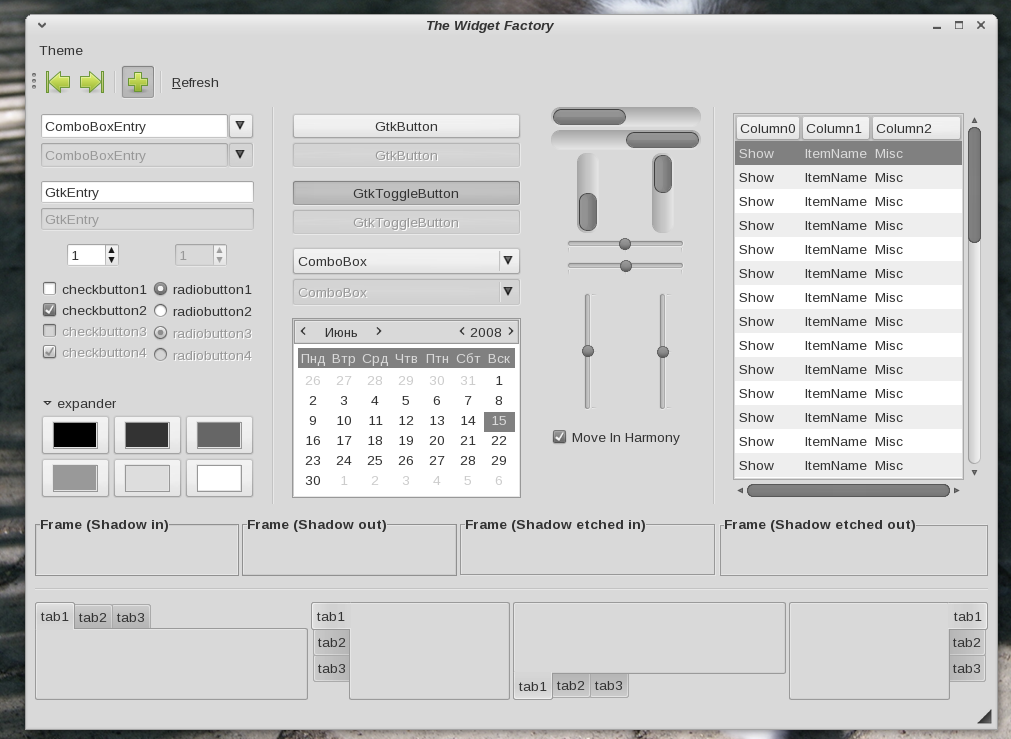
Task: Click the Column1 header
Action: point(835,128)
